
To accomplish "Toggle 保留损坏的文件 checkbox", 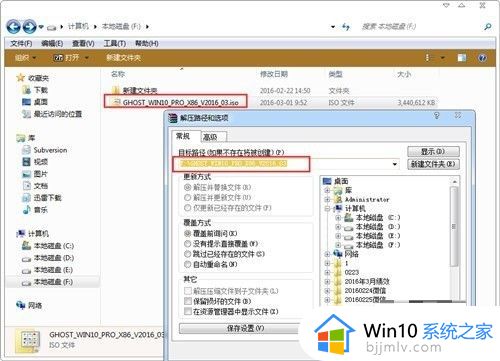I will pyautogui.click(x=188, y=301).
